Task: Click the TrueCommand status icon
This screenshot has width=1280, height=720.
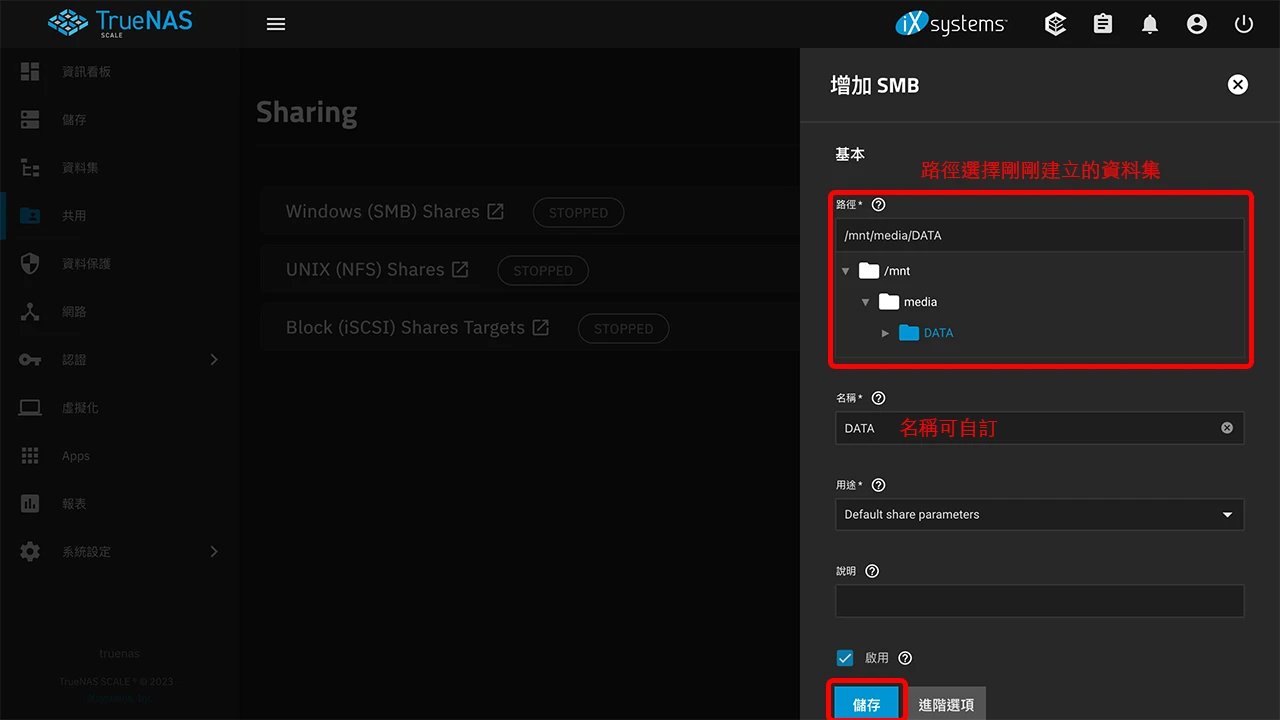Action: 1055,24
